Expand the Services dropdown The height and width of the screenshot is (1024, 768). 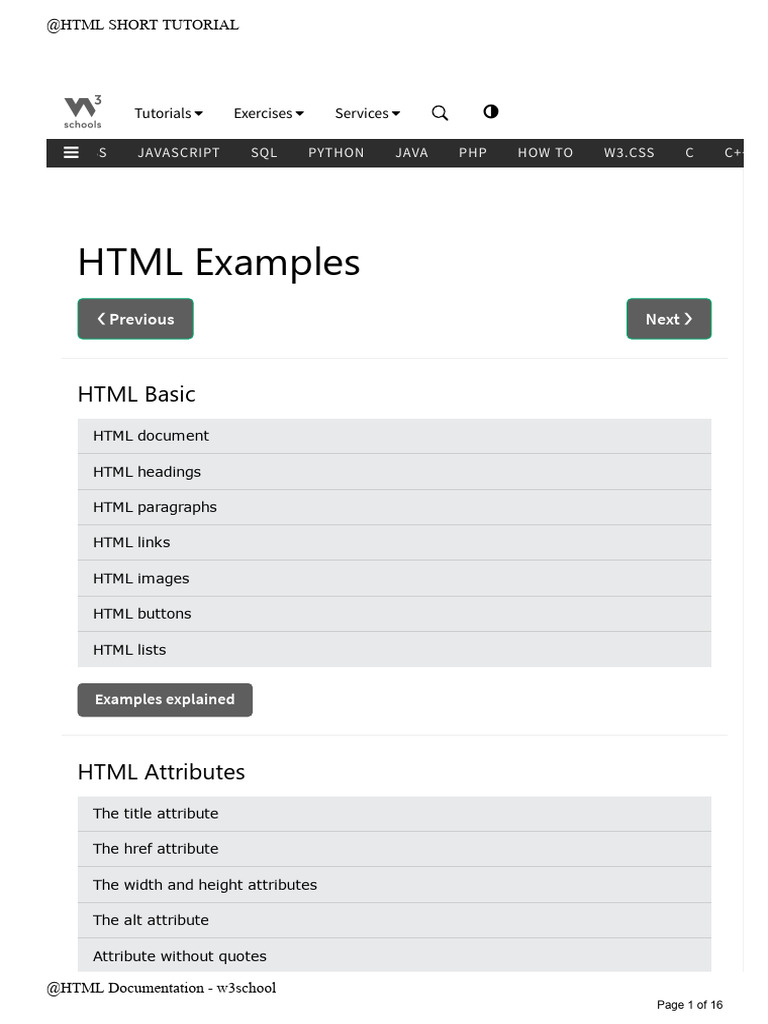[367, 113]
